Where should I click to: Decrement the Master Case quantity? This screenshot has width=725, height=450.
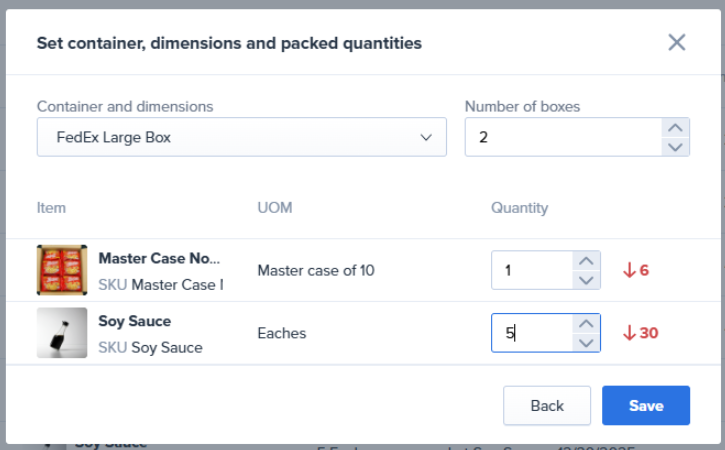click(587, 280)
